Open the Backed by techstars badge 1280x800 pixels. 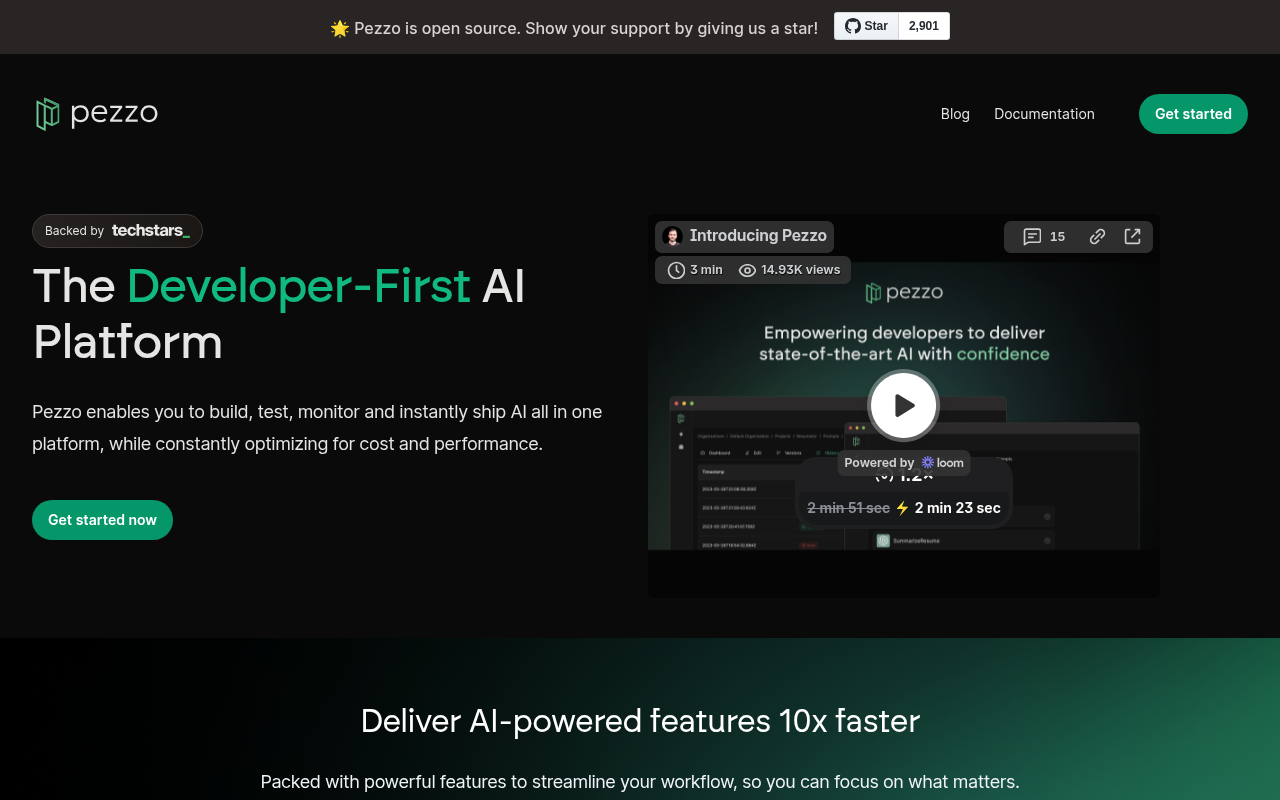pyautogui.click(x=117, y=230)
